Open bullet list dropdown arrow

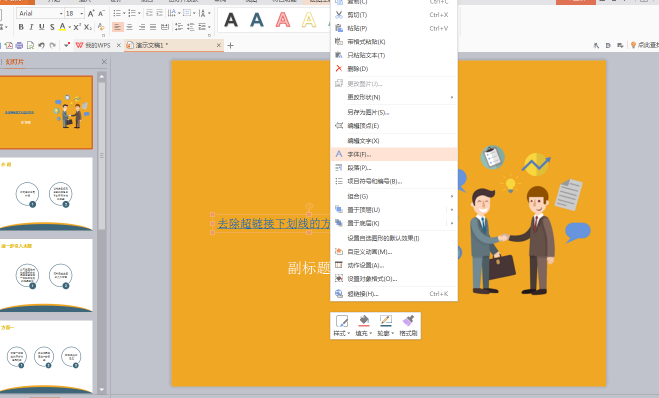[x=125, y=13]
